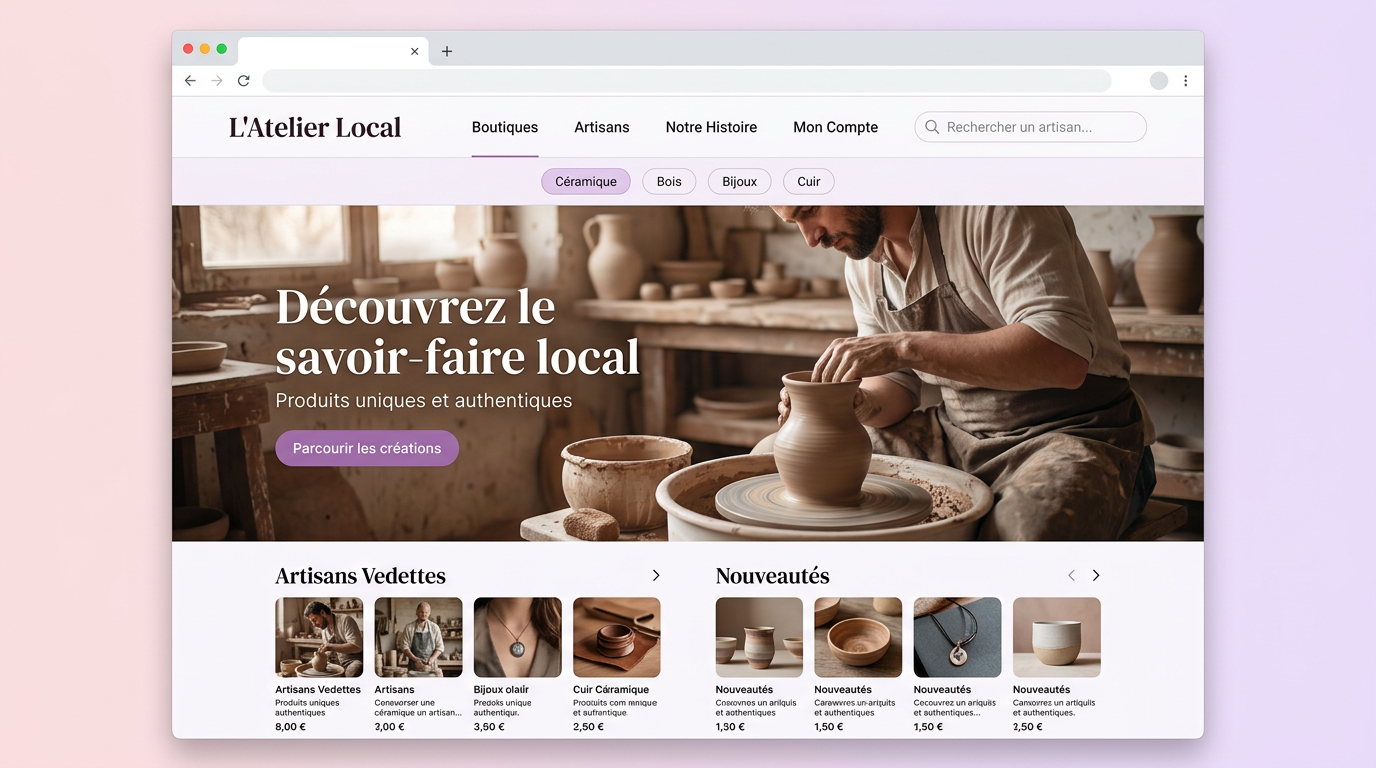
Task: Click the Parcourir les créations button
Action: [367, 448]
